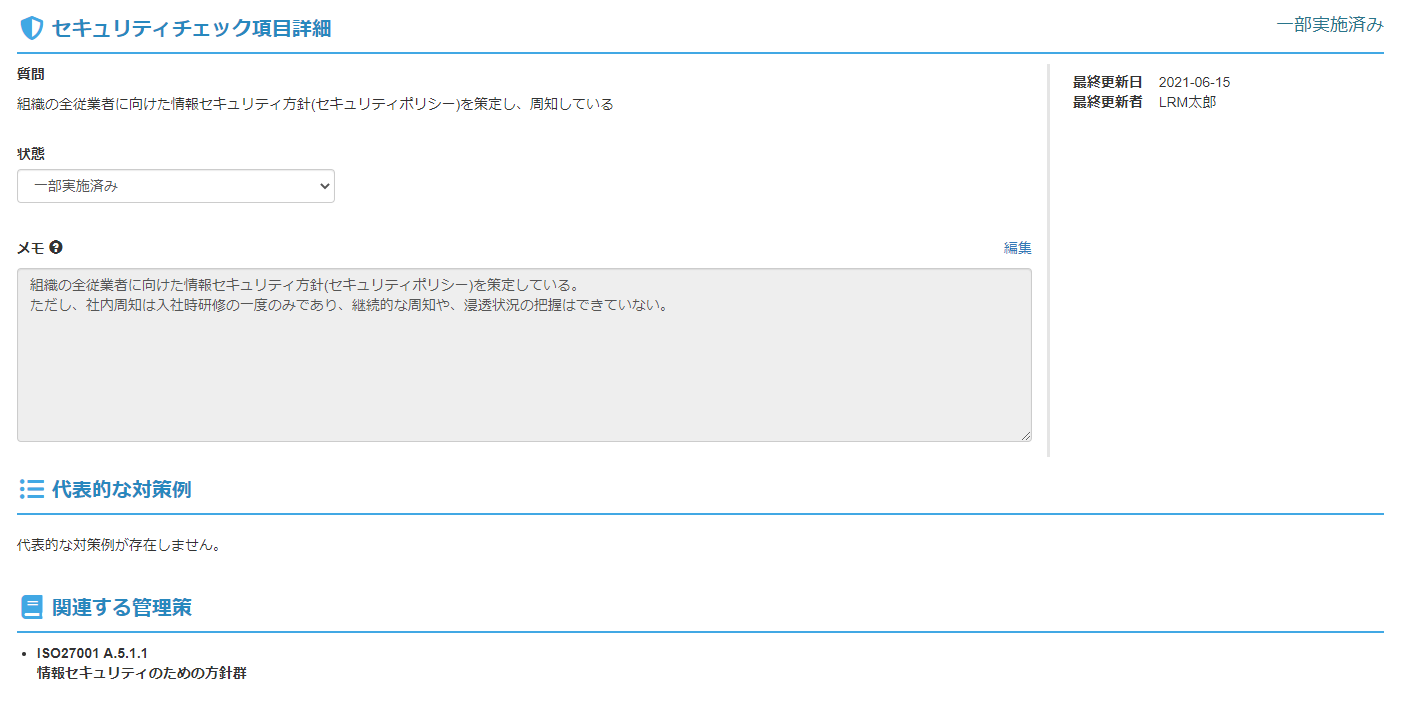Viewport: 1402px width, 718px height.
Task: Click the help question-mark icon next to メモ
Action: coord(56,247)
